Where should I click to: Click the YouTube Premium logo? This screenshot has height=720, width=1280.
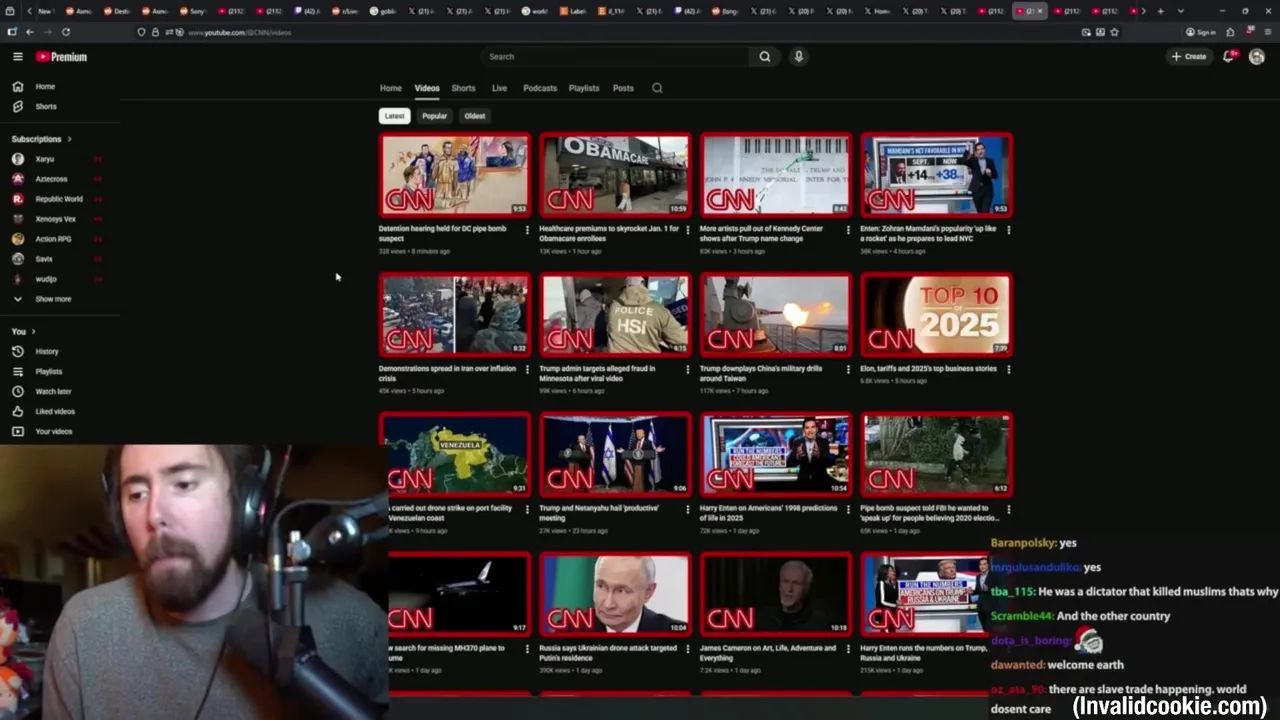click(61, 57)
